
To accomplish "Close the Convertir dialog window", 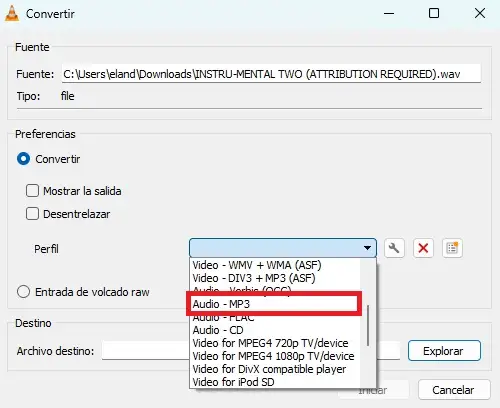I will 480,13.
